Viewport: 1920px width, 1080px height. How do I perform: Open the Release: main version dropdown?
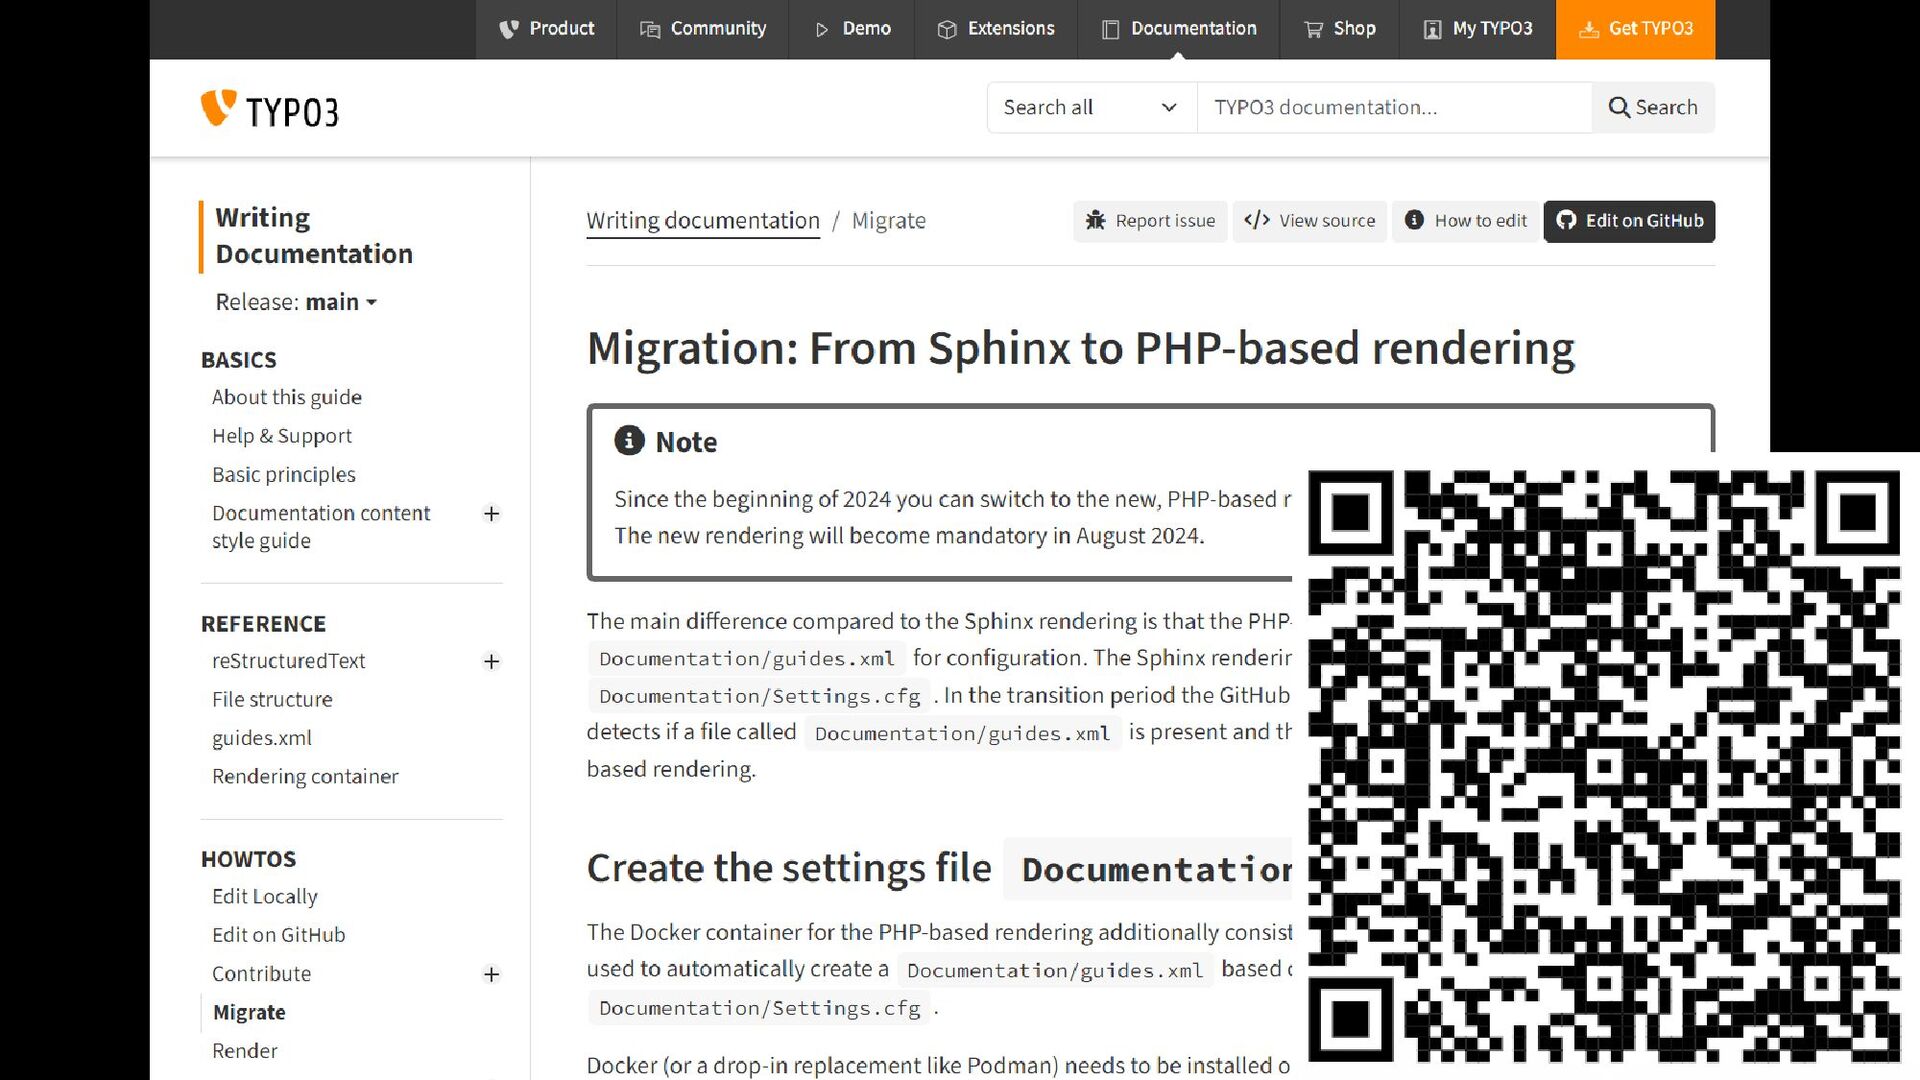coord(296,302)
